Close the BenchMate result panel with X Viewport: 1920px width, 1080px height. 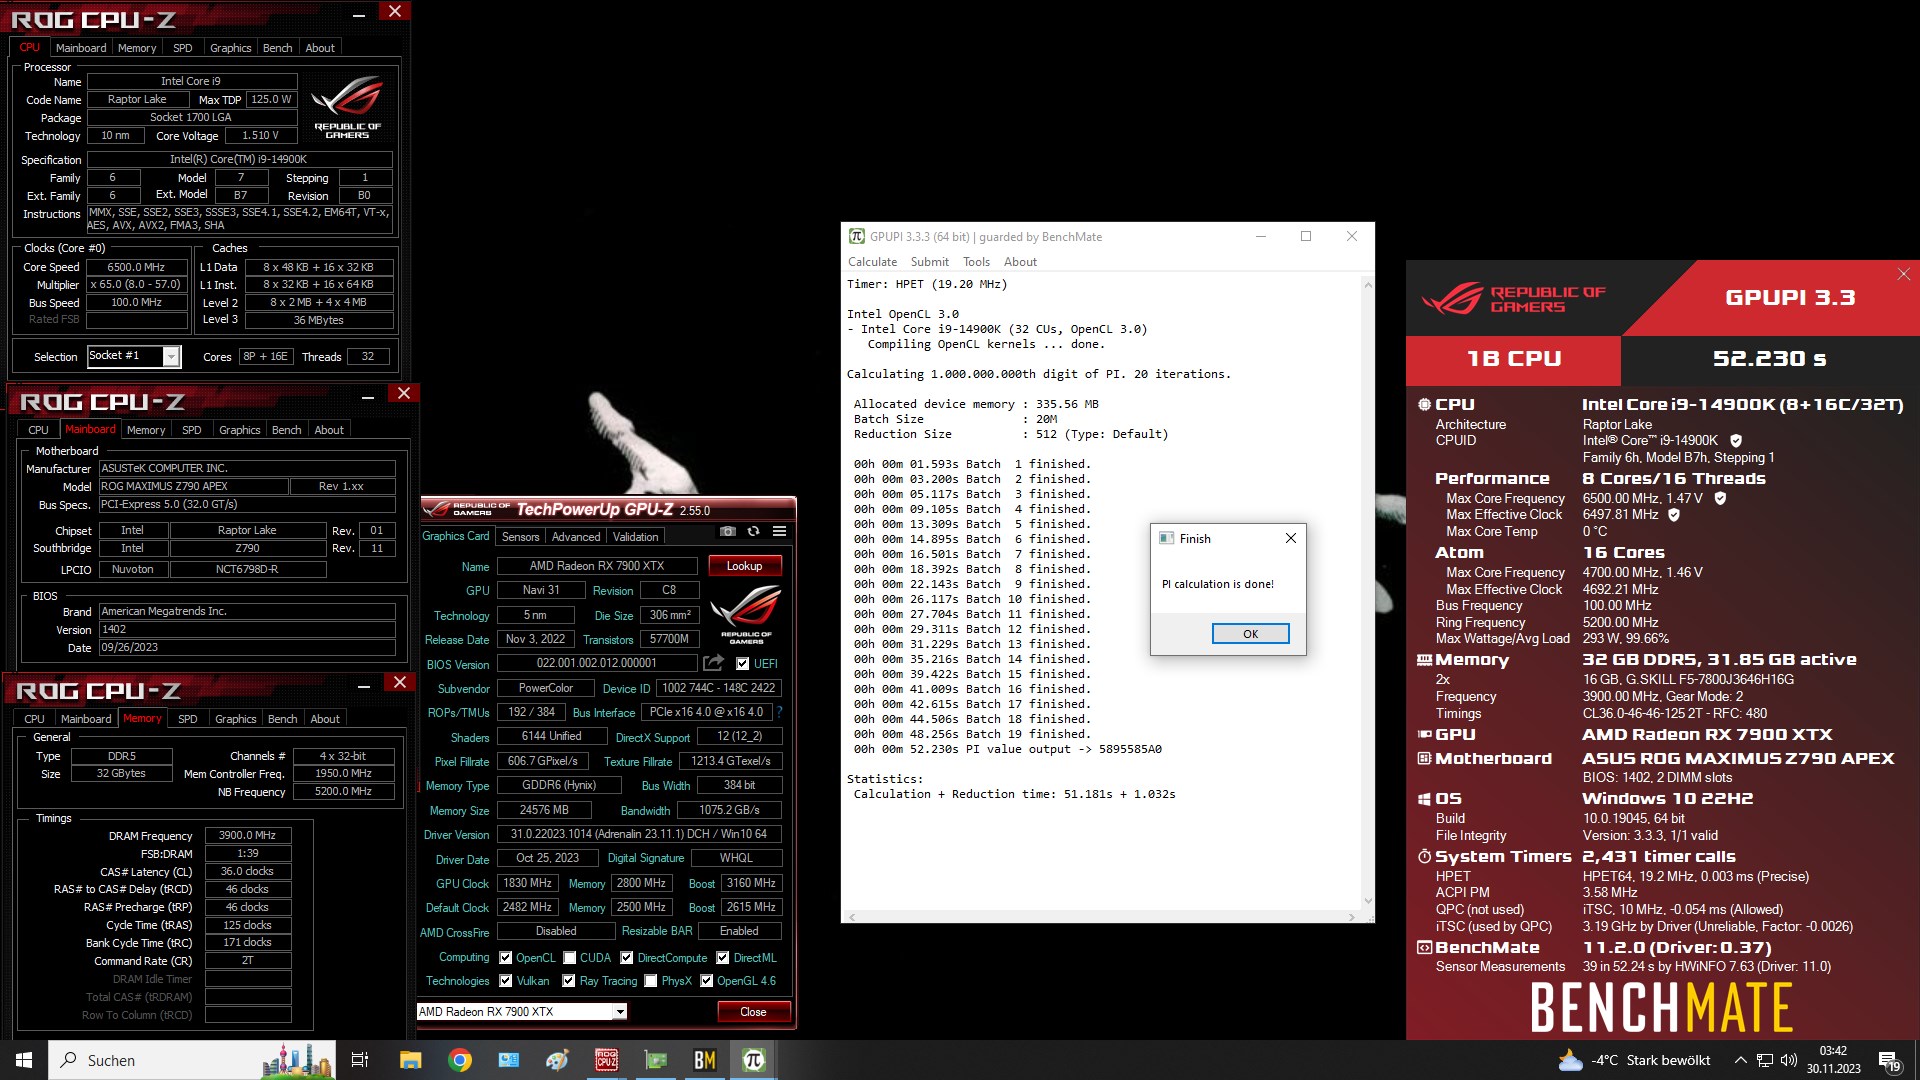pos(1903,274)
